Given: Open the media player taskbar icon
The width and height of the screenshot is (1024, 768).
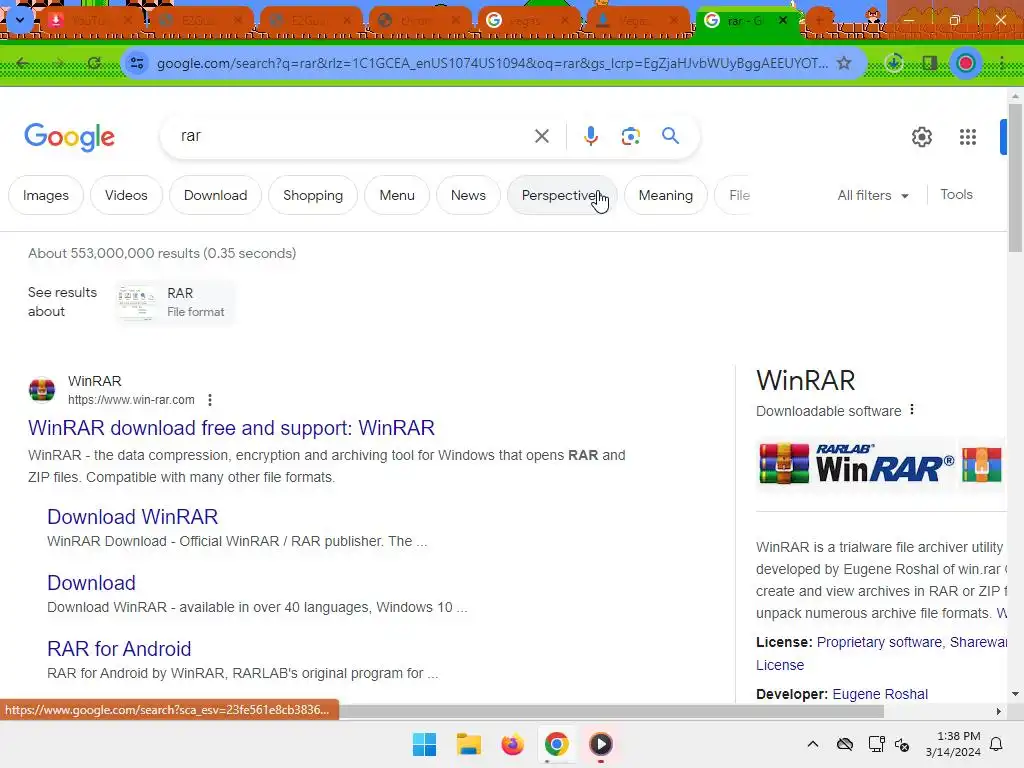Looking at the screenshot, I should [601, 744].
